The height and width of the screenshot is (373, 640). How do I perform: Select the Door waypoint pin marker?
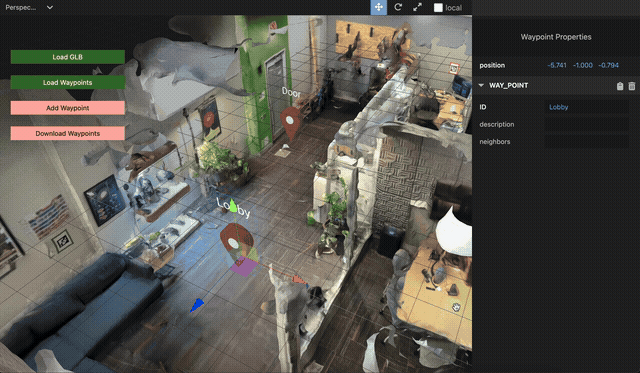coord(290,124)
